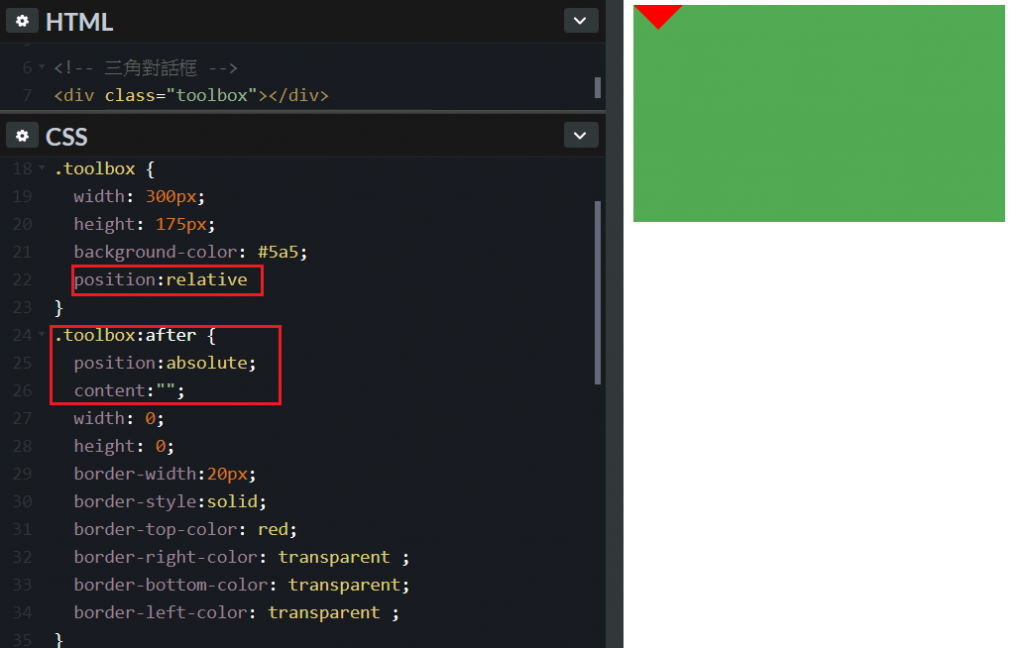Image resolution: width=1024 pixels, height=648 pixels.
Task: Click the 三角對話框 comment line
Action: [x=146, y=67]
